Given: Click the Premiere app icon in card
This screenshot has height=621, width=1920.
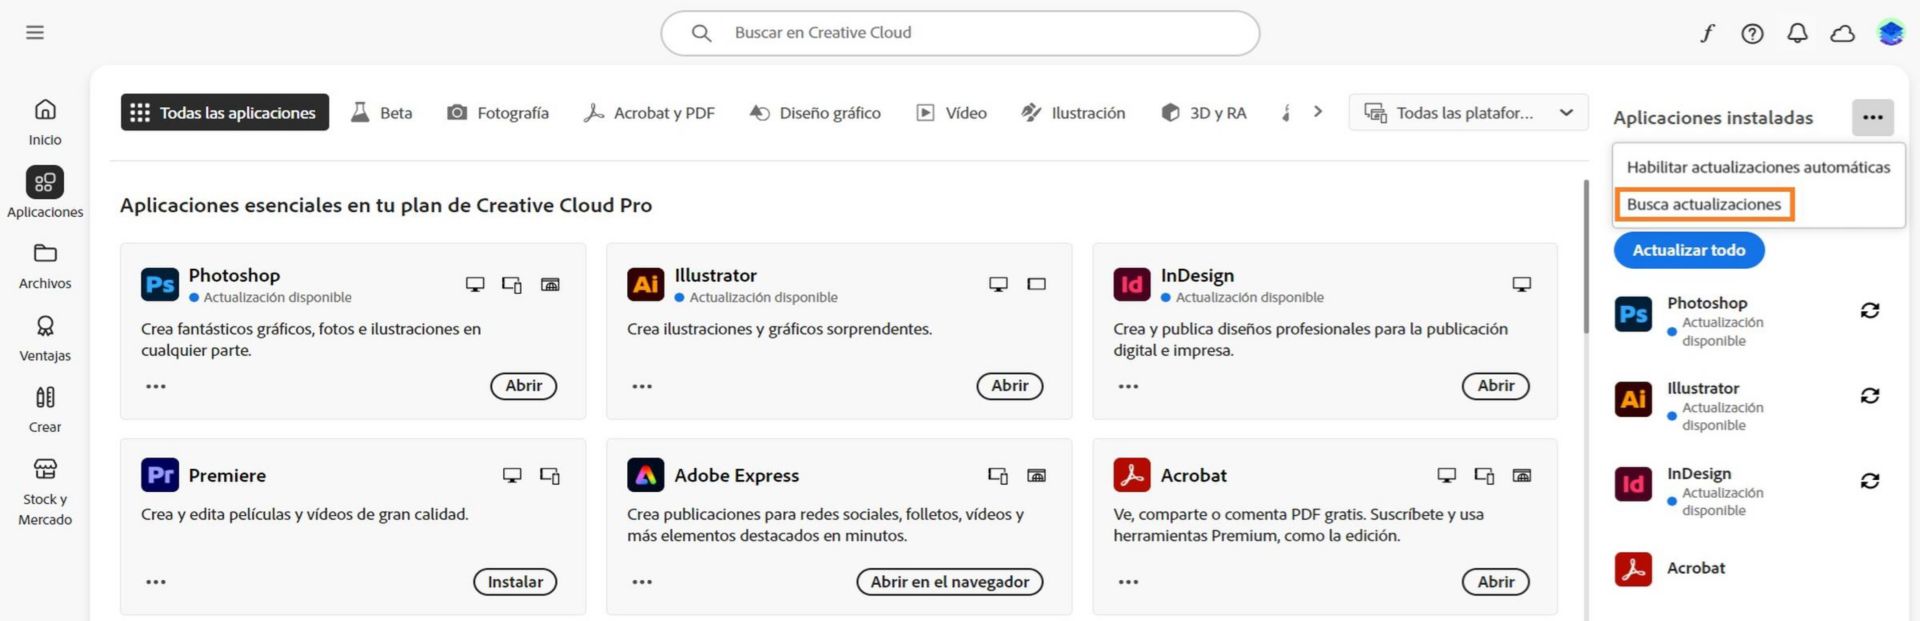Looking at the screenshot, I should point(160,475).
